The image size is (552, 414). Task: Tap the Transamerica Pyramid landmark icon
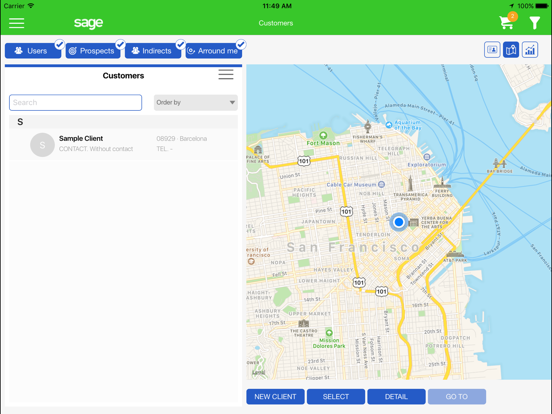(x=410, y=183)
